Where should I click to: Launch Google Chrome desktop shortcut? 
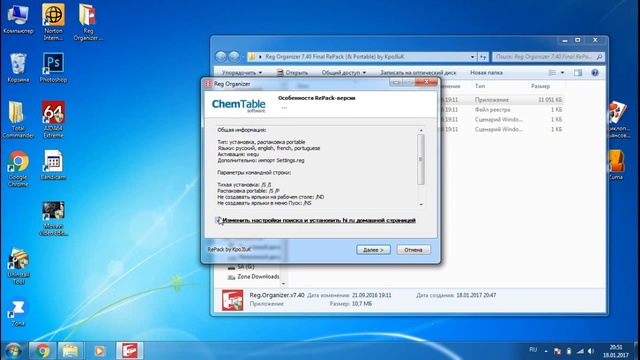pyautogui.click(x=18, y=169)
